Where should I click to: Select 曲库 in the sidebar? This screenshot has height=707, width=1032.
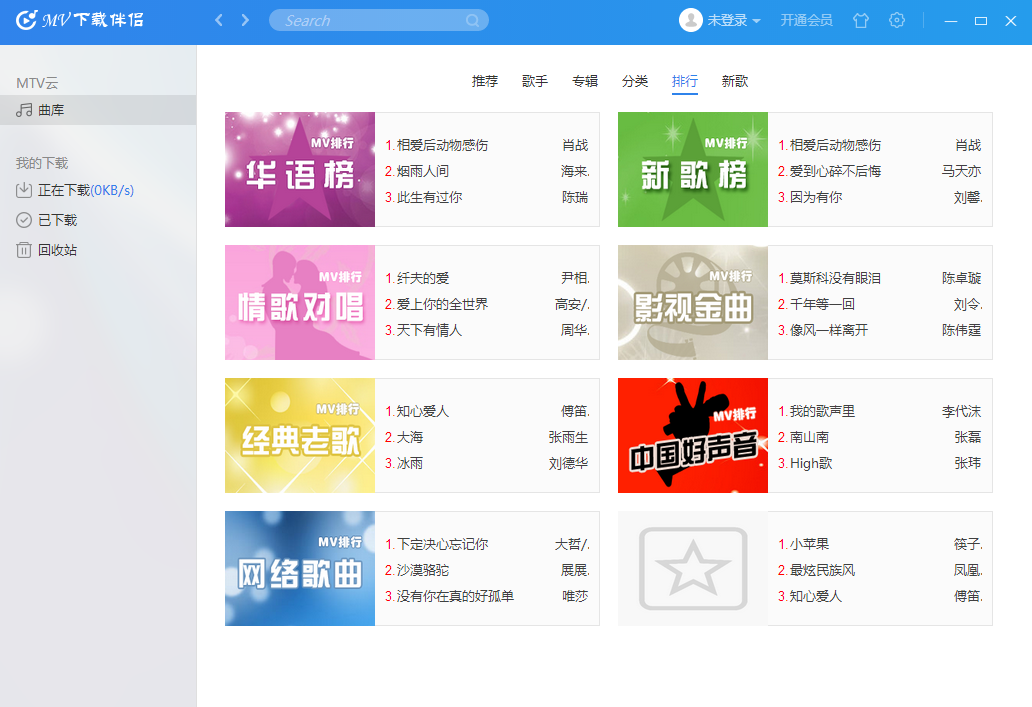coord(51,110)
